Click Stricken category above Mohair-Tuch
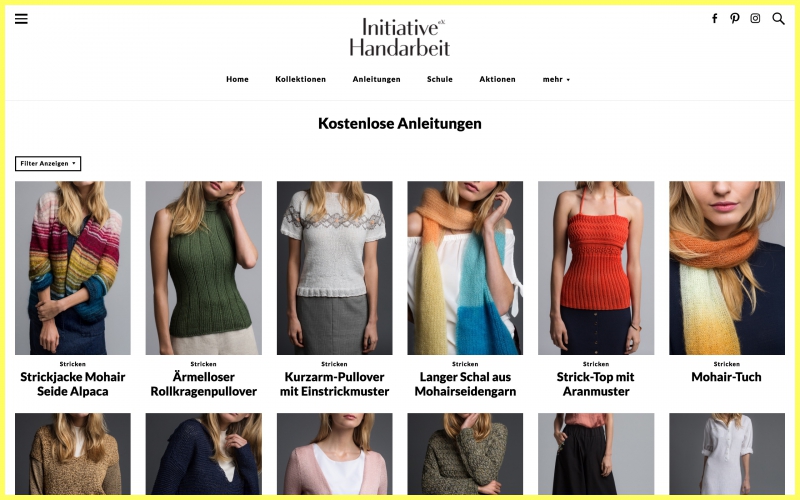 [727, 364]
